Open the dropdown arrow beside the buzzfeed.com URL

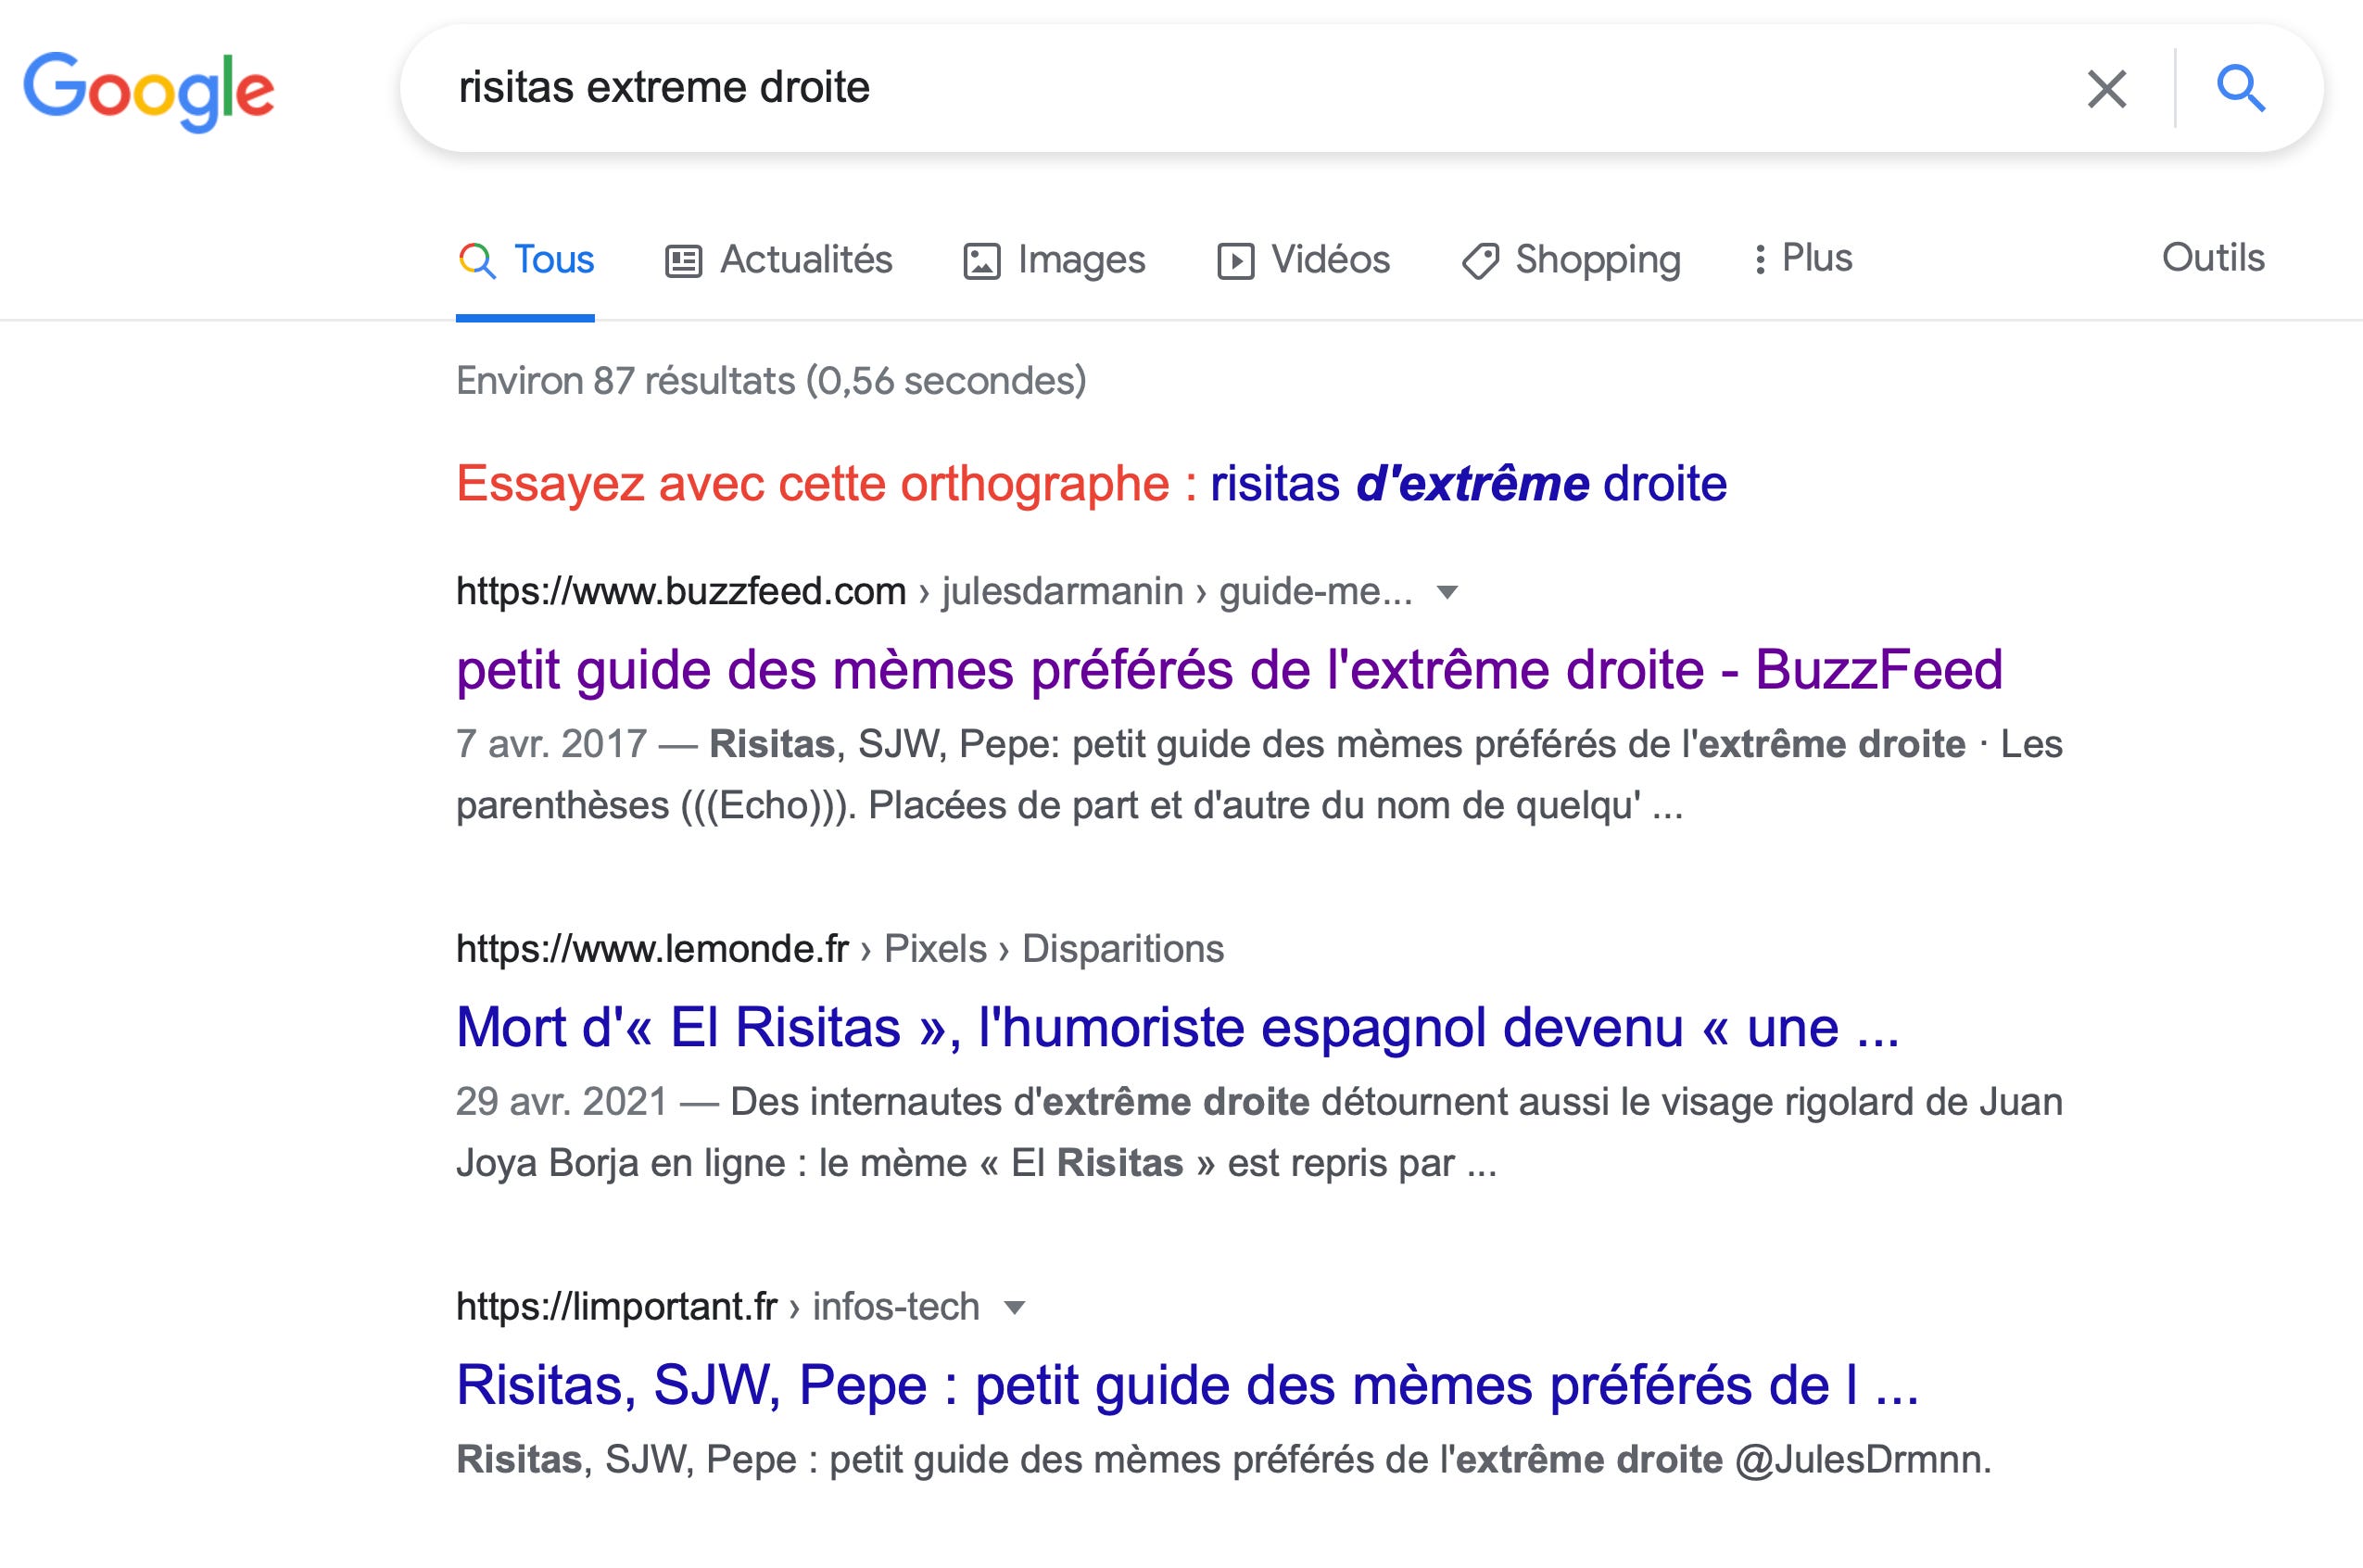(x=1447, y=592)
